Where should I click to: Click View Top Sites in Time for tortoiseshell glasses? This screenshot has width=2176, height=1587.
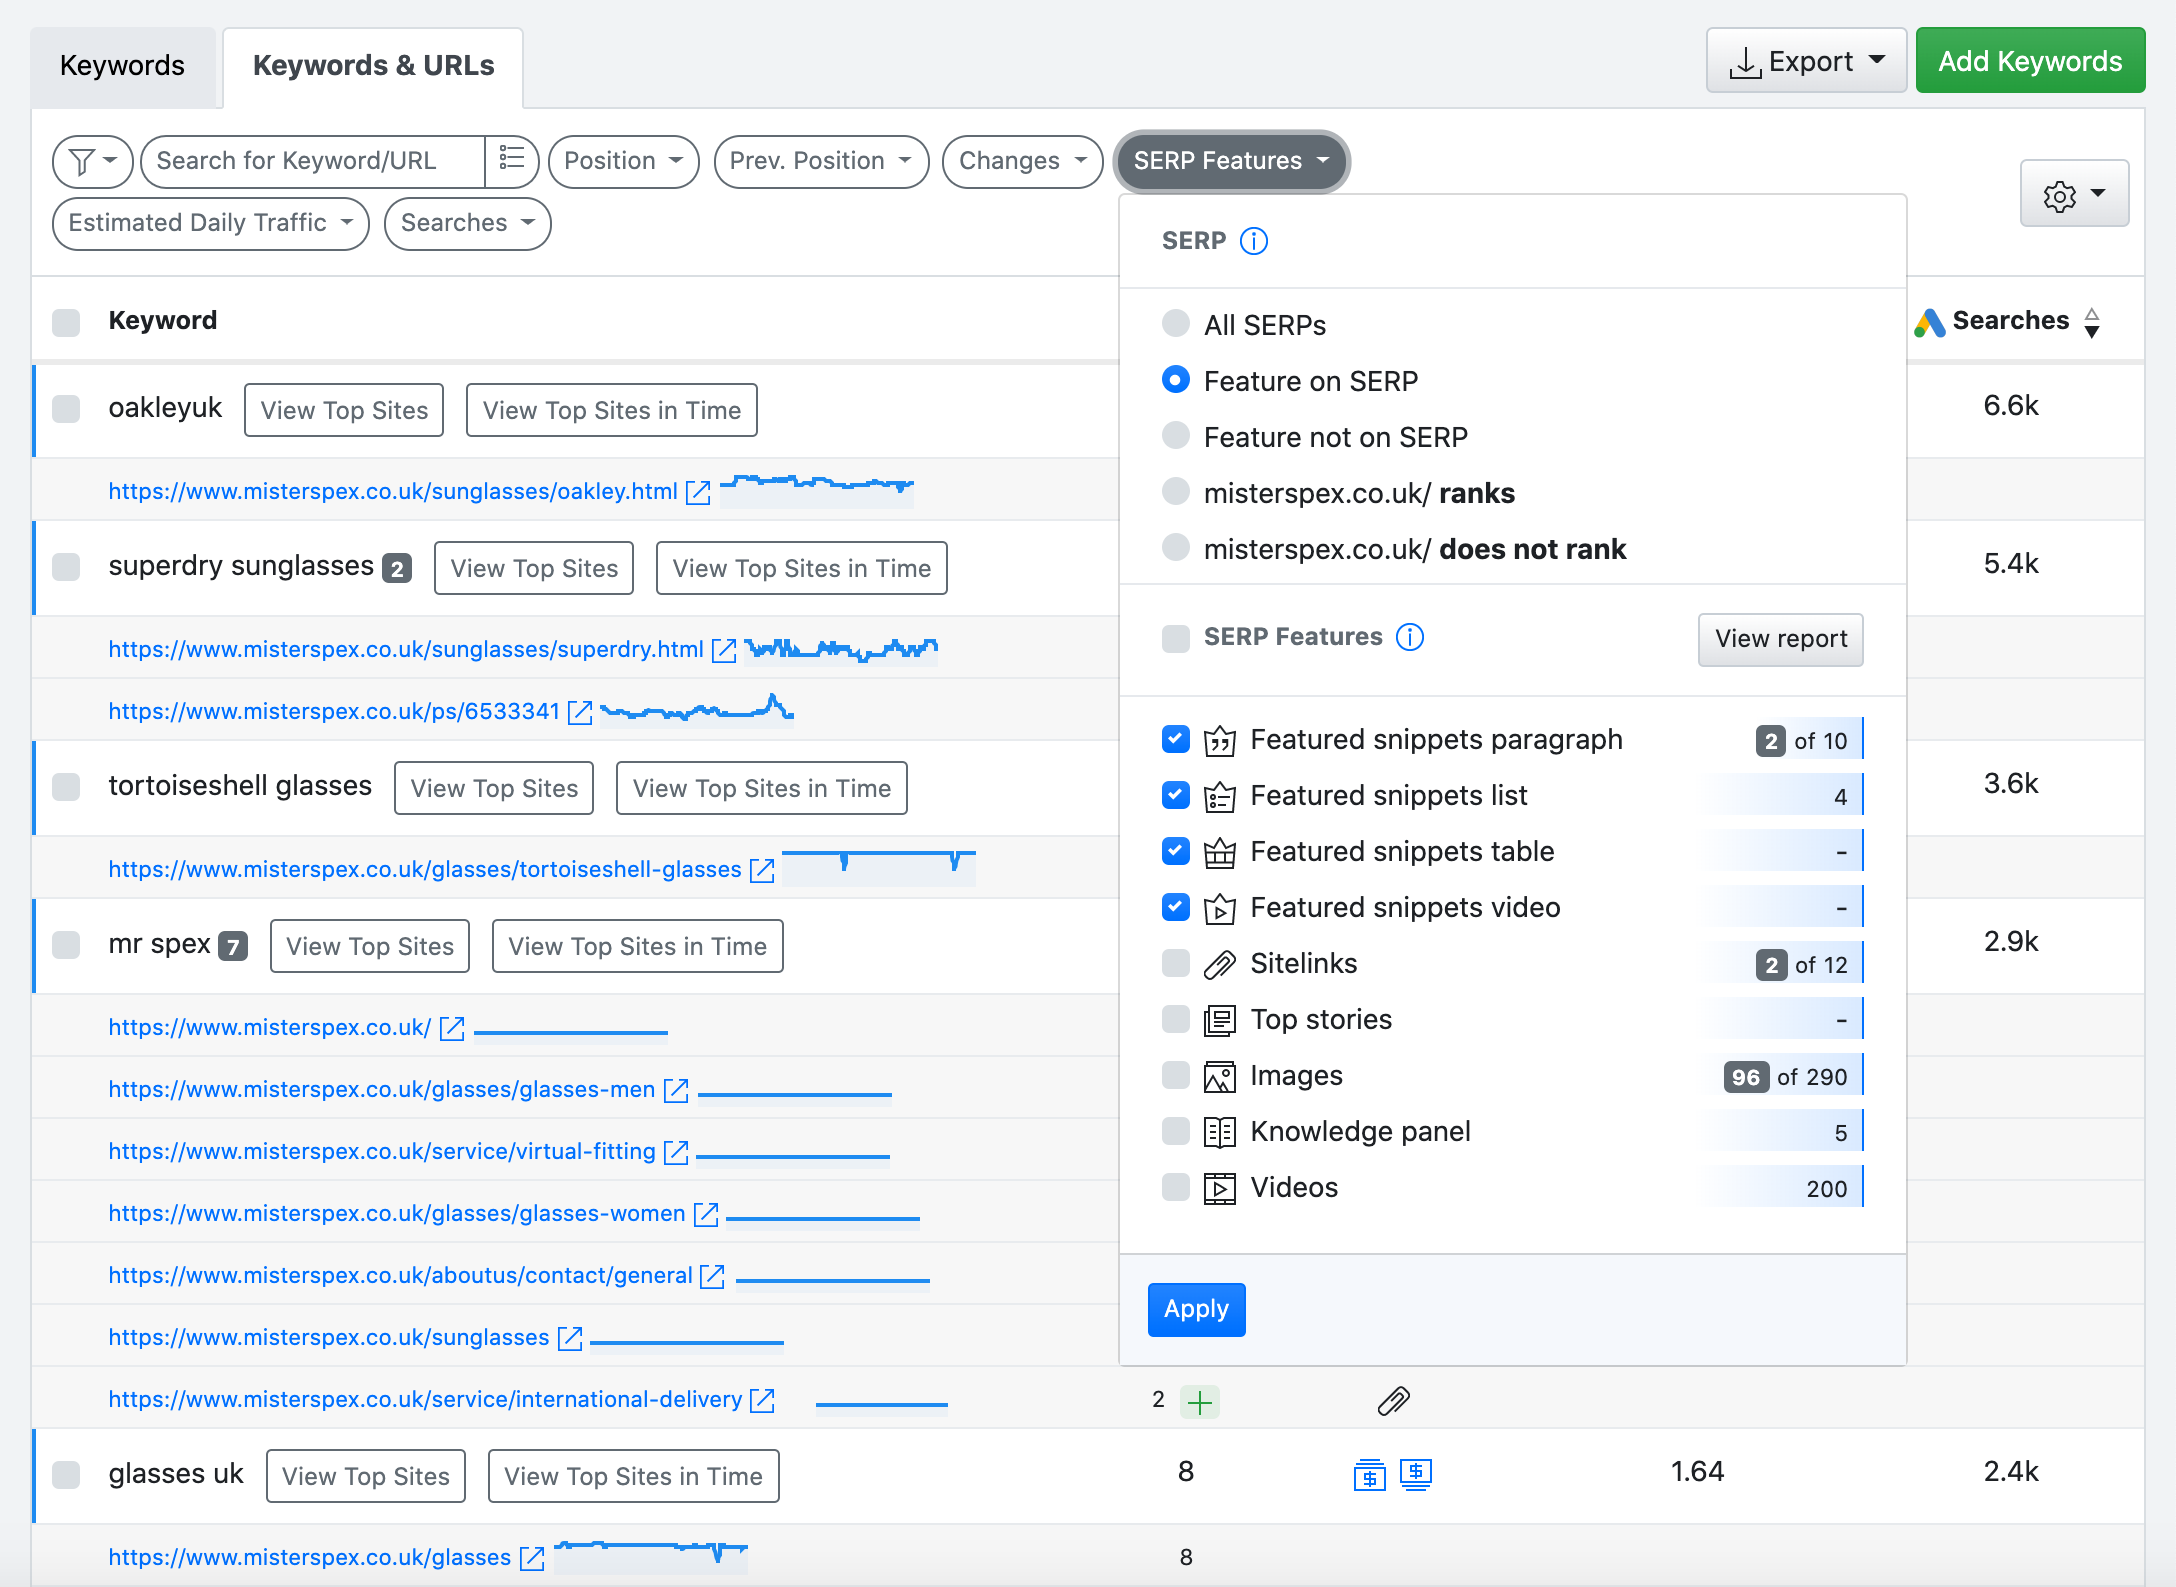pos(761,788)
